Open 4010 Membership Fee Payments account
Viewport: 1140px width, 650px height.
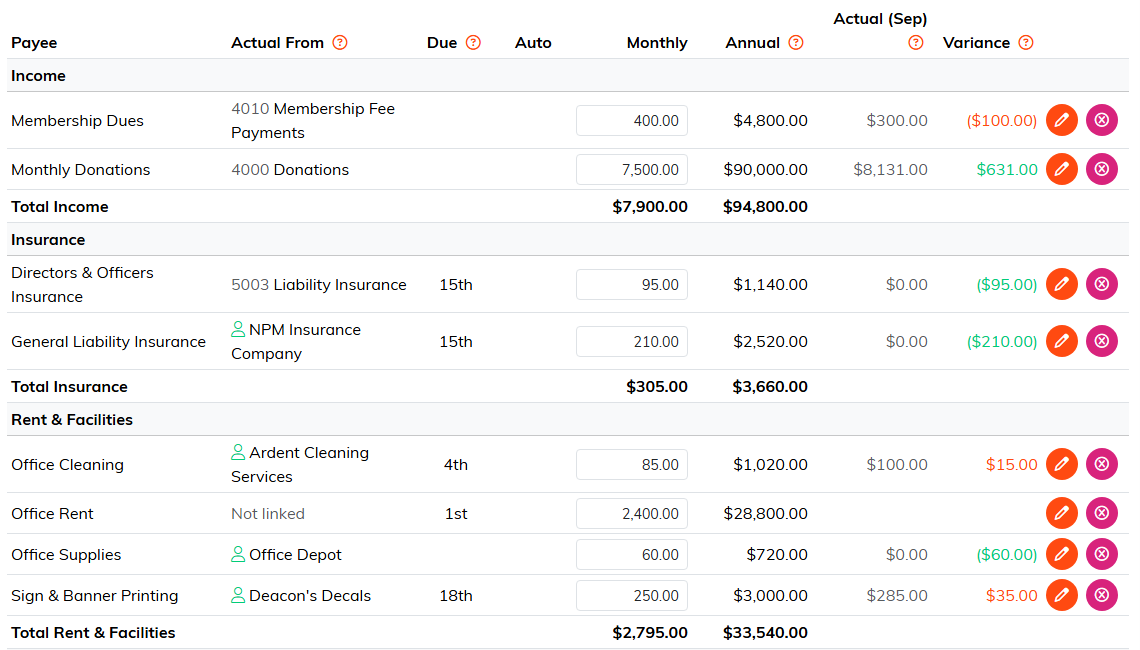(313, 121)
